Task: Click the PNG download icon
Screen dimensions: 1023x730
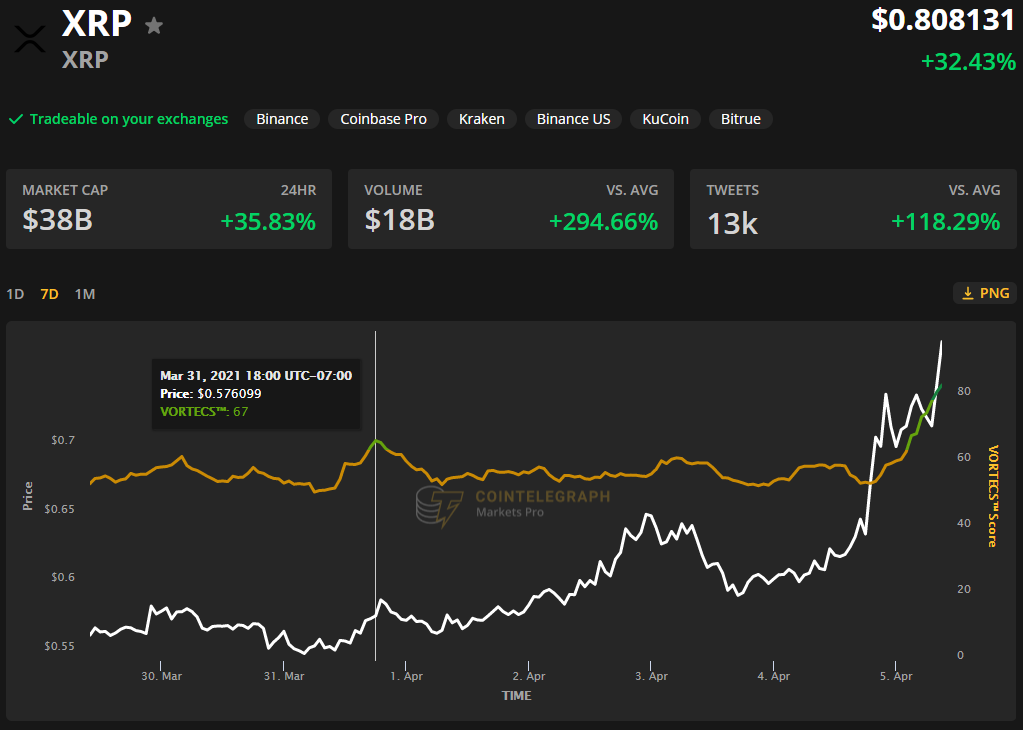Action: (x=984, y=293)
